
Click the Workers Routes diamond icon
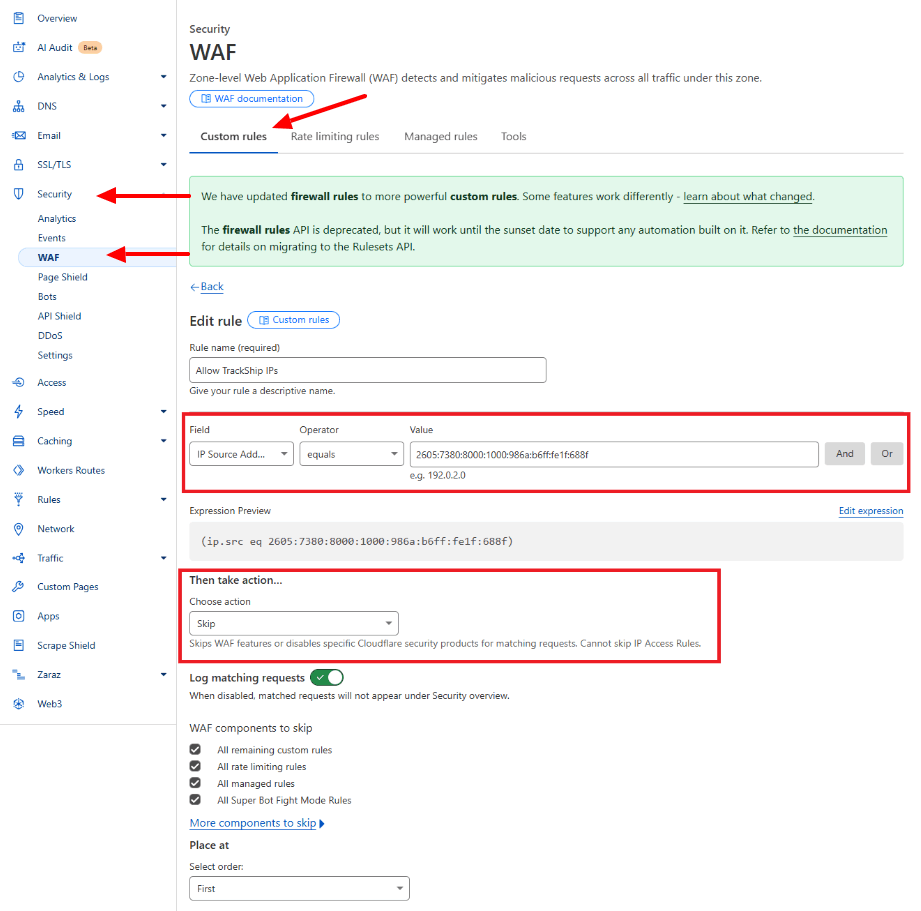tap(19, 470)
